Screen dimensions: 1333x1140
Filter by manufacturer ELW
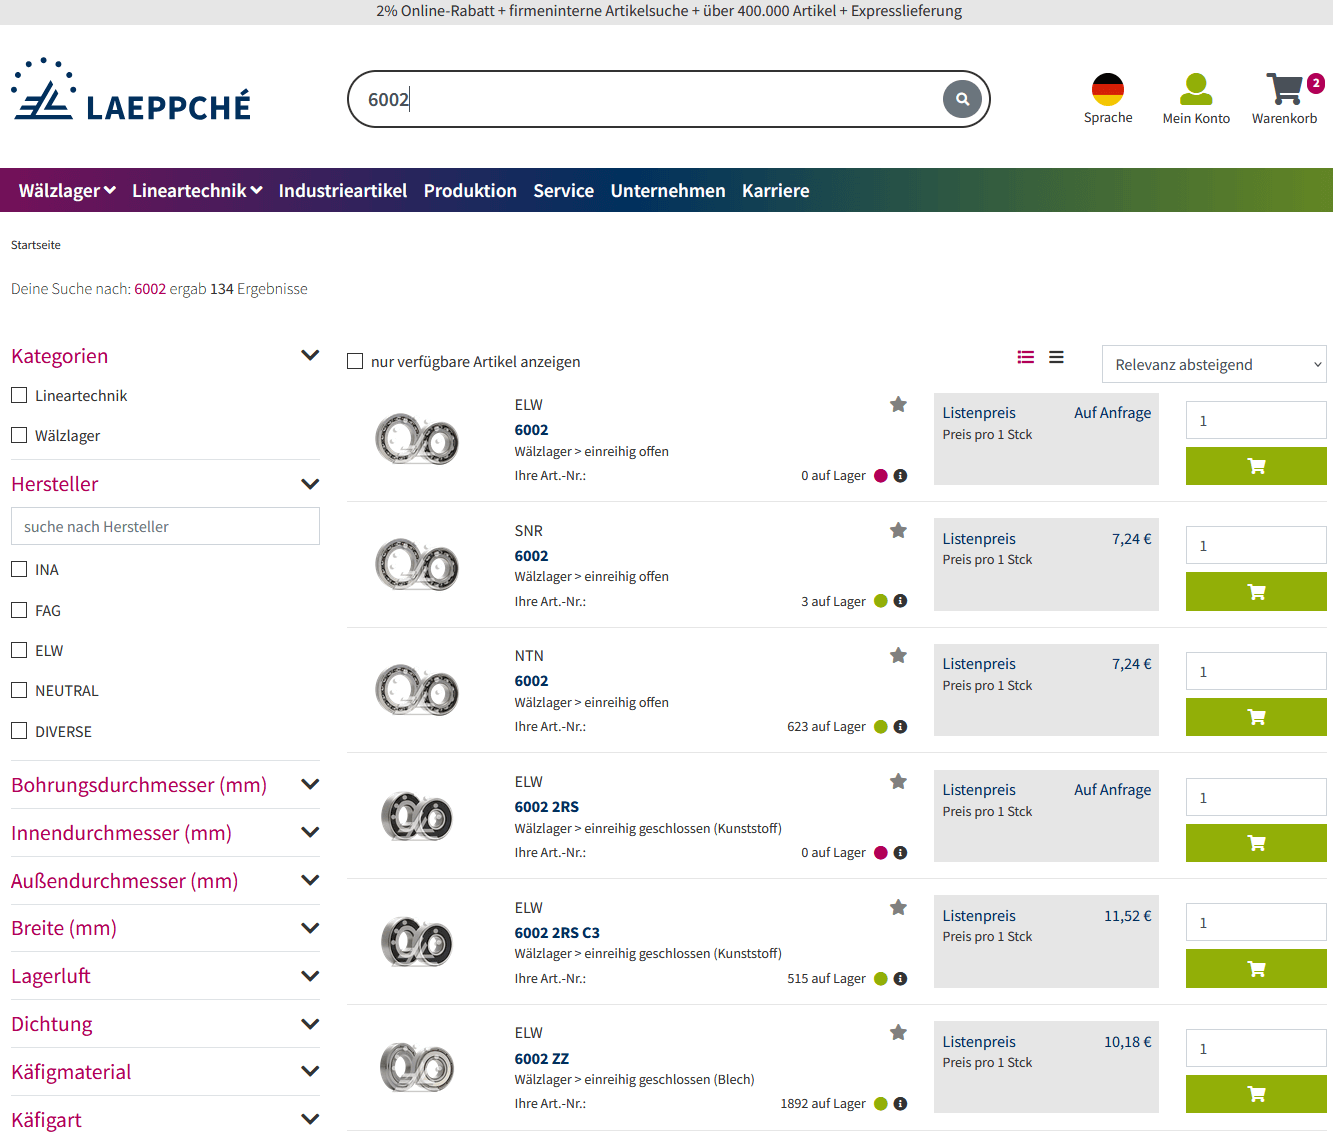19,650
